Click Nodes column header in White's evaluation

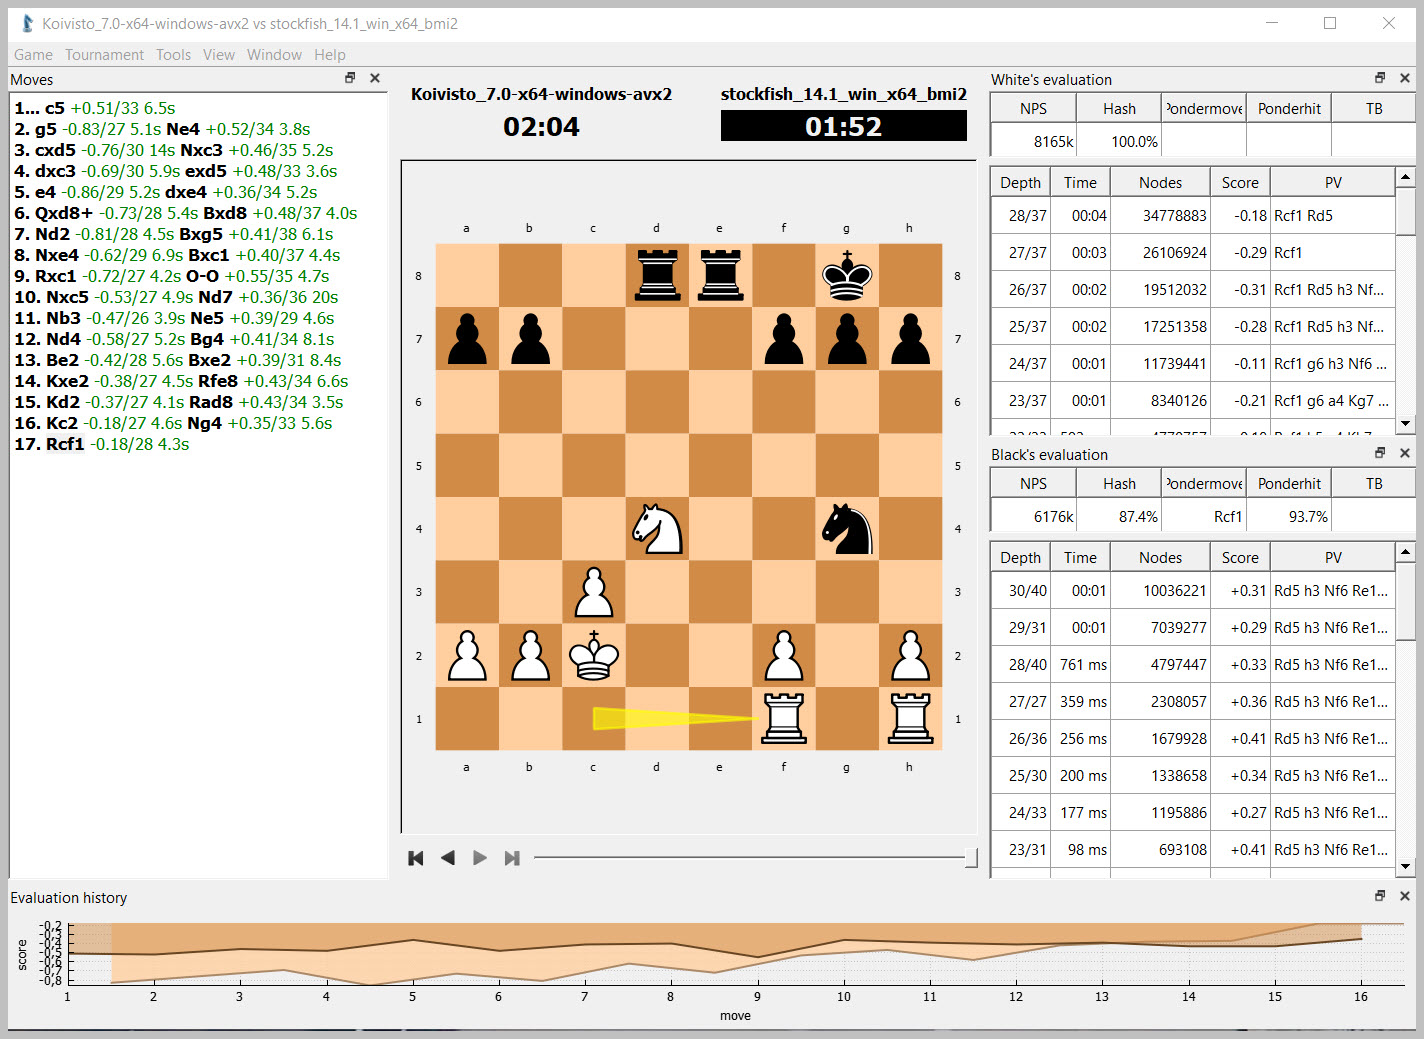1160,182
